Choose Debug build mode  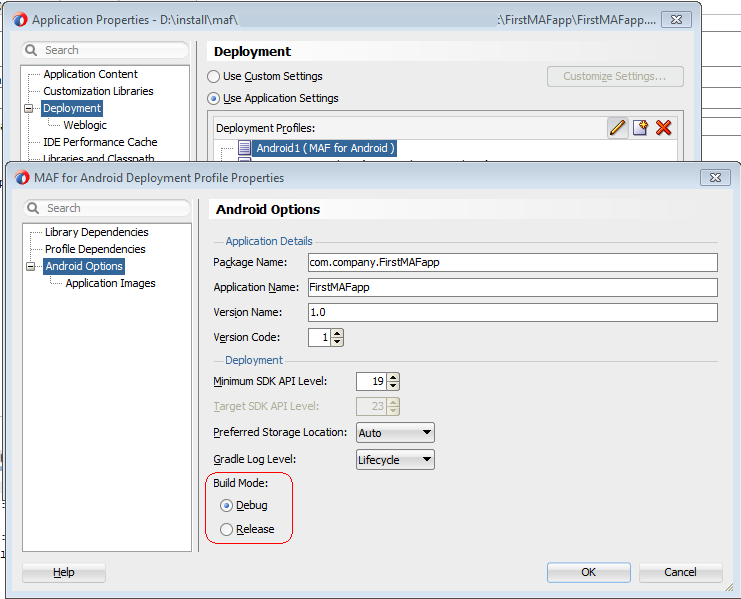pyautogui.click(x=226, y=505)
